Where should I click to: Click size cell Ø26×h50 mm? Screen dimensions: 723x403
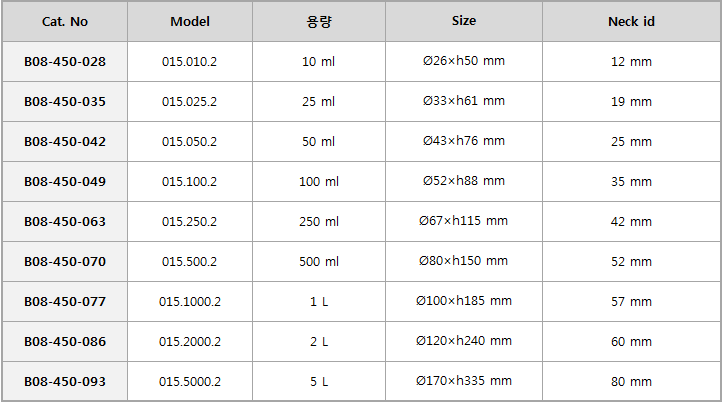(464, 61)
